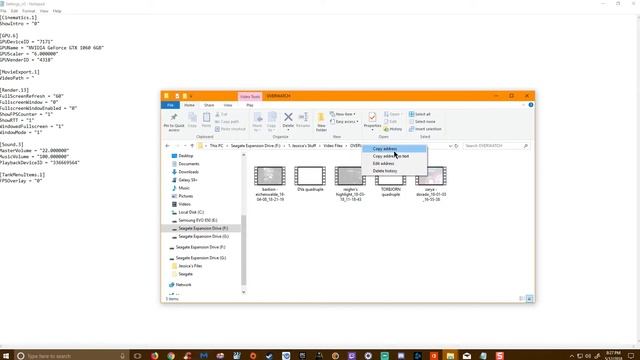This screenshot has height=360, width=640.
Task: Show hidden system tray icons
Action: click(x=571, y=356)
